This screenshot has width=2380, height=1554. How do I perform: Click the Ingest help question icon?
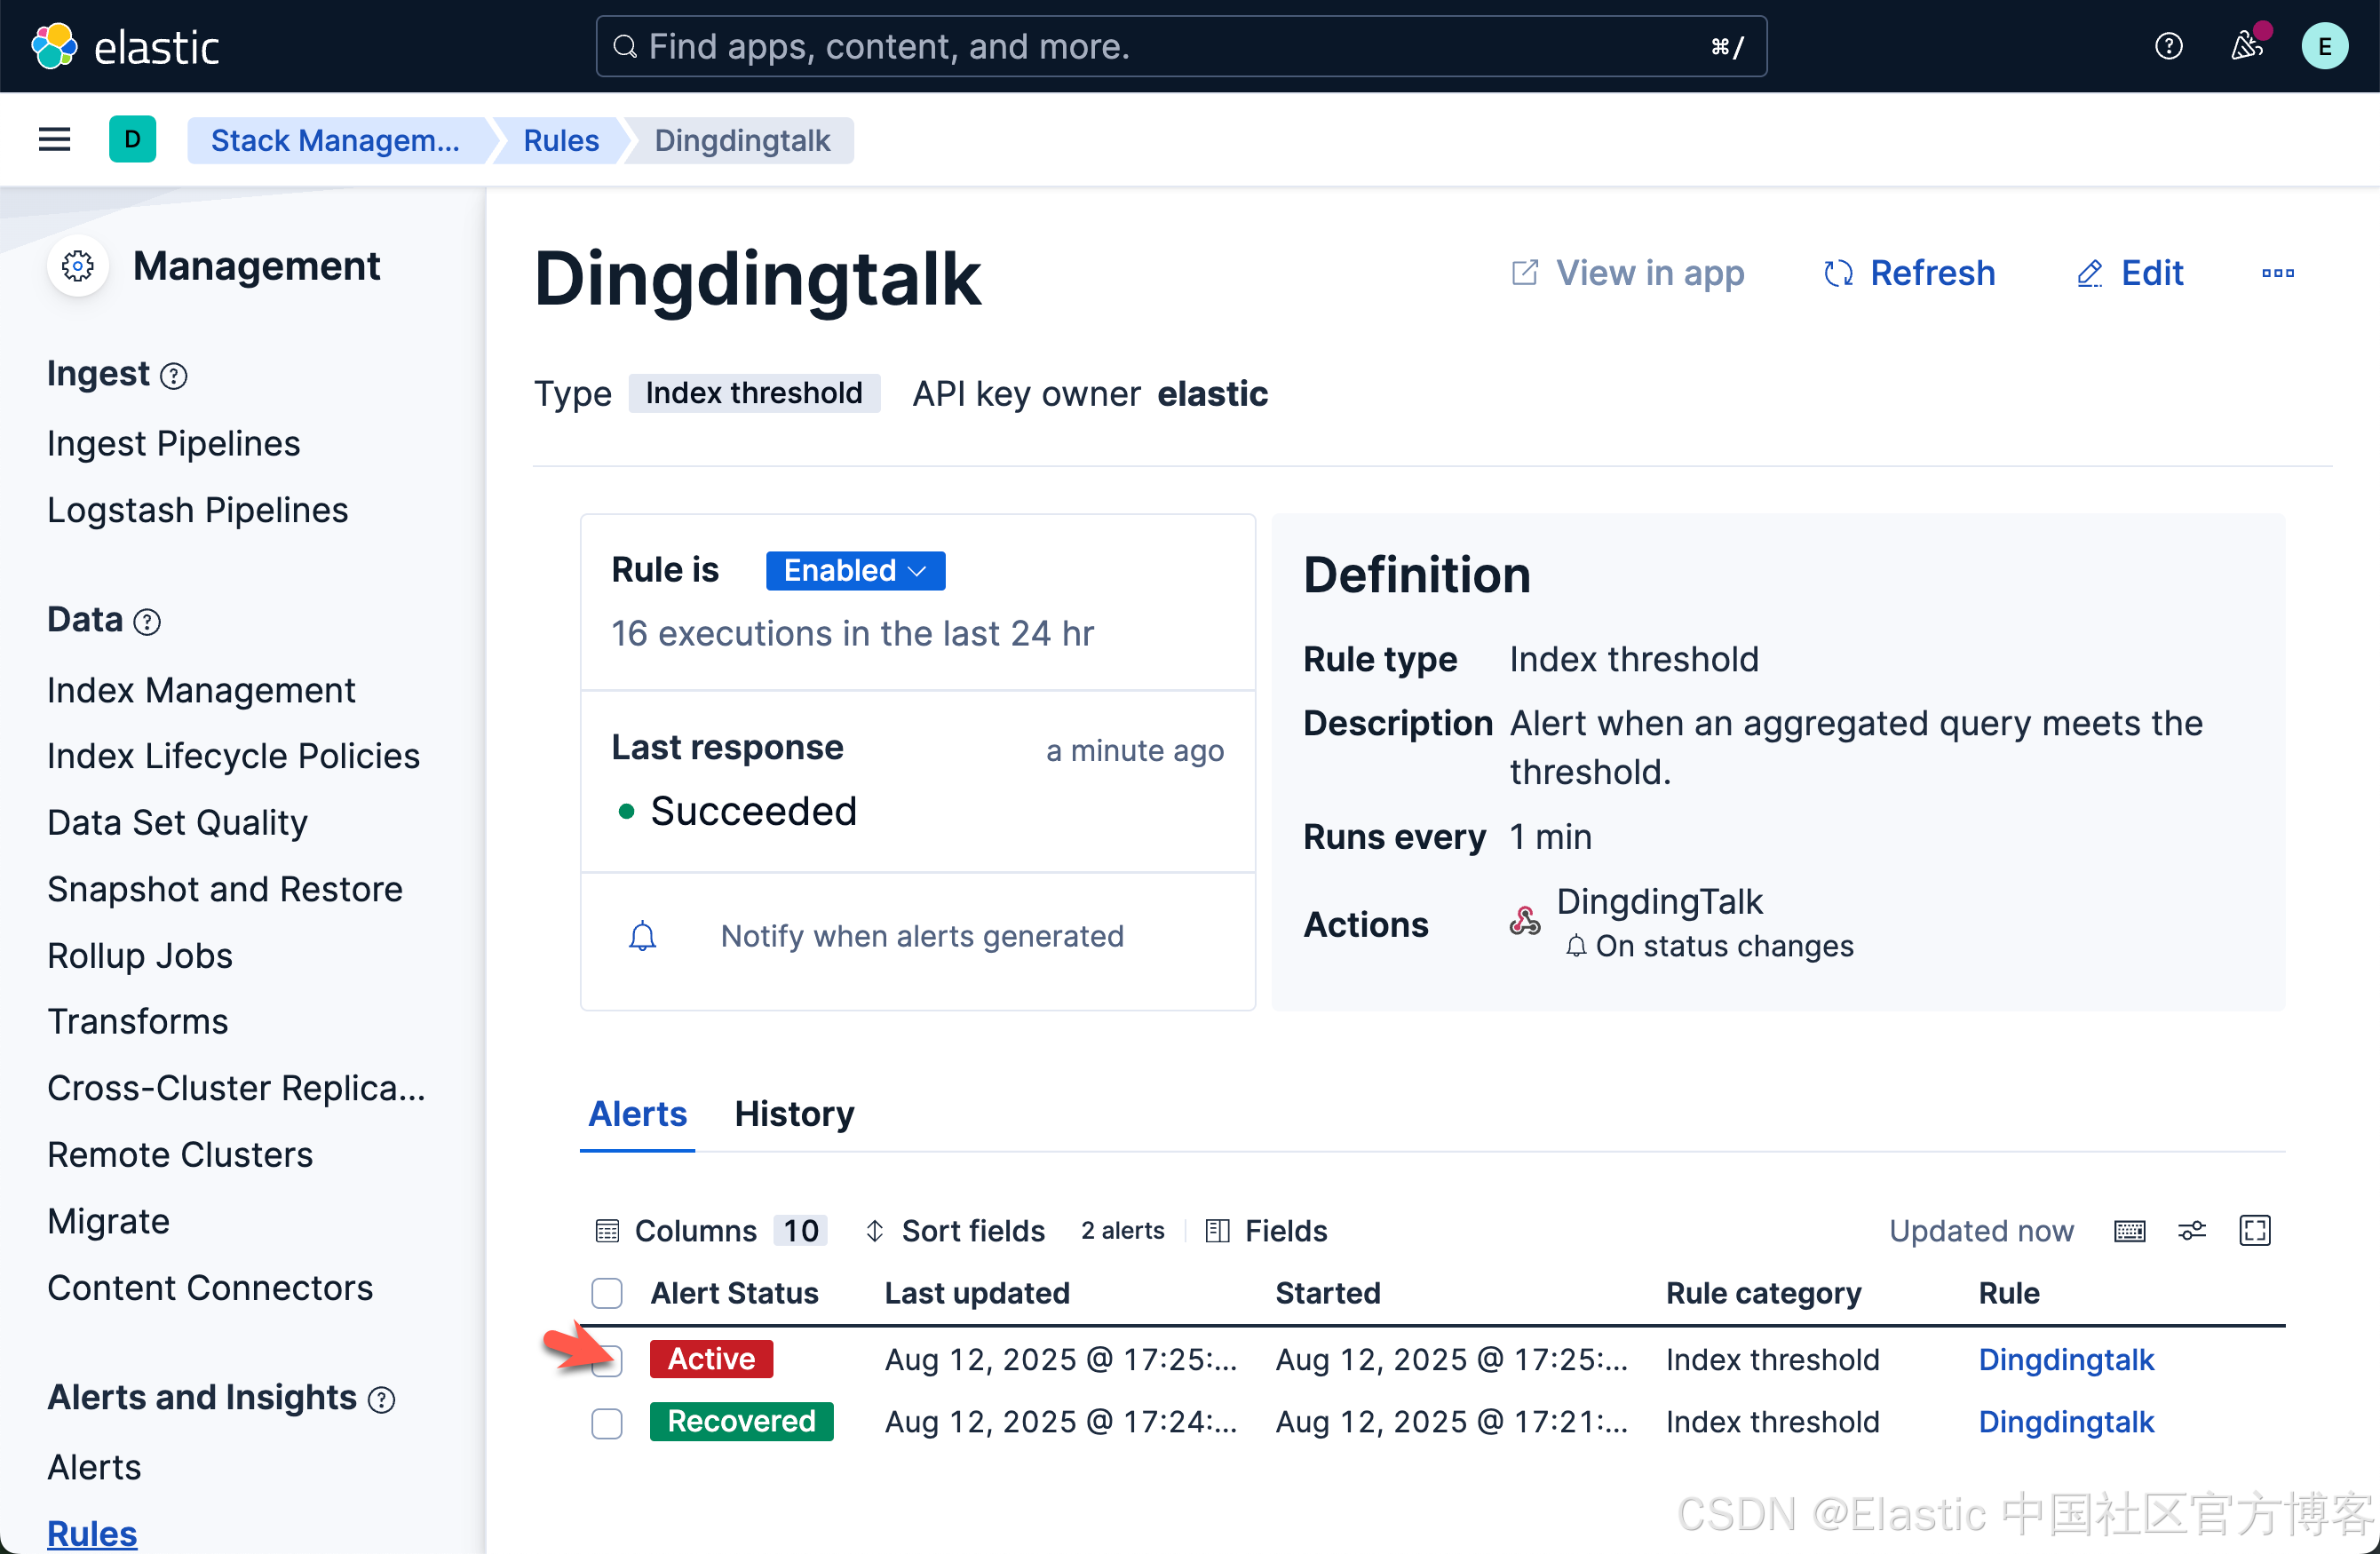[174, 376]
